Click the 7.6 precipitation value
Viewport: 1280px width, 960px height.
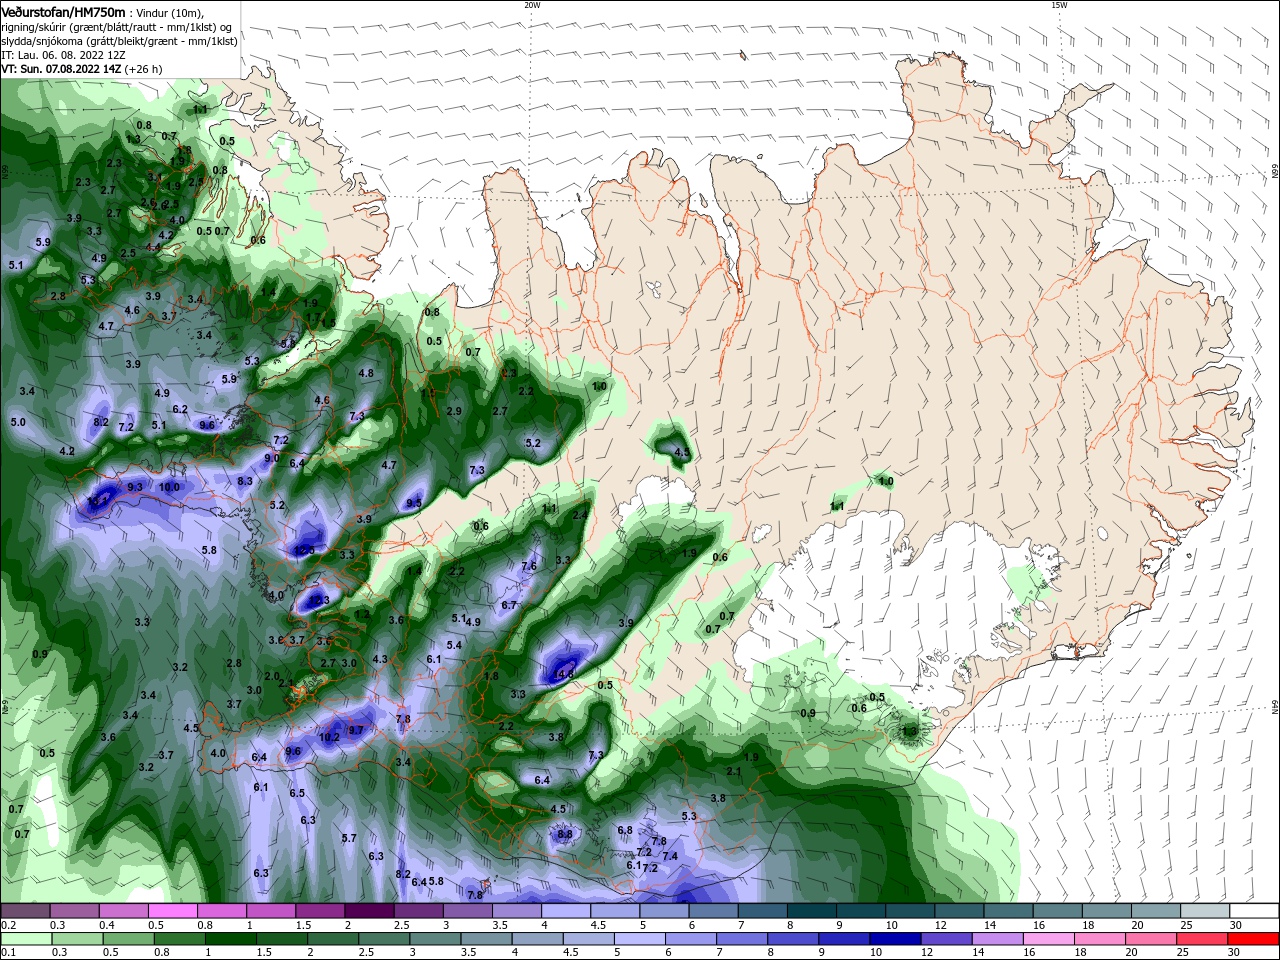(x=529, y=566)
